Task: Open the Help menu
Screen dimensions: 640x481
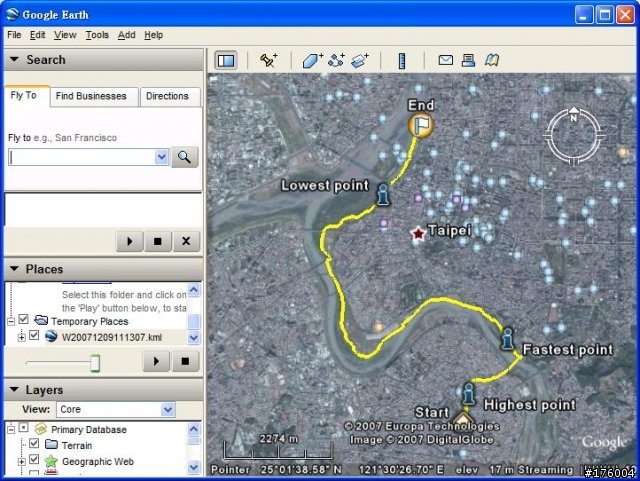Action: pos(153,35)
